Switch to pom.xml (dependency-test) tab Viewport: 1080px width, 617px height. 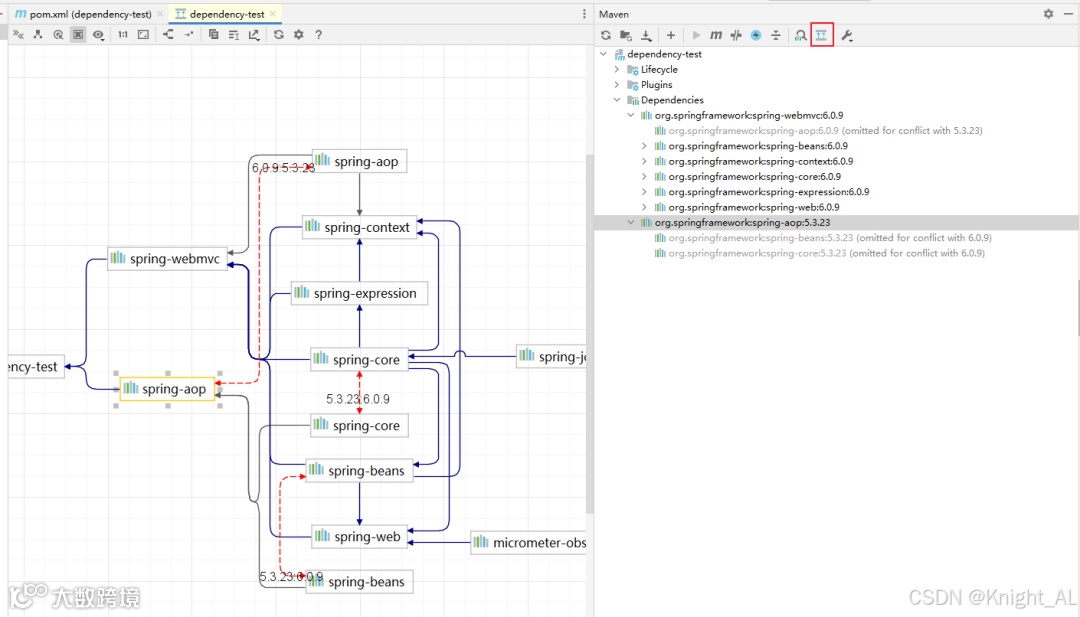tap(85, 14)
